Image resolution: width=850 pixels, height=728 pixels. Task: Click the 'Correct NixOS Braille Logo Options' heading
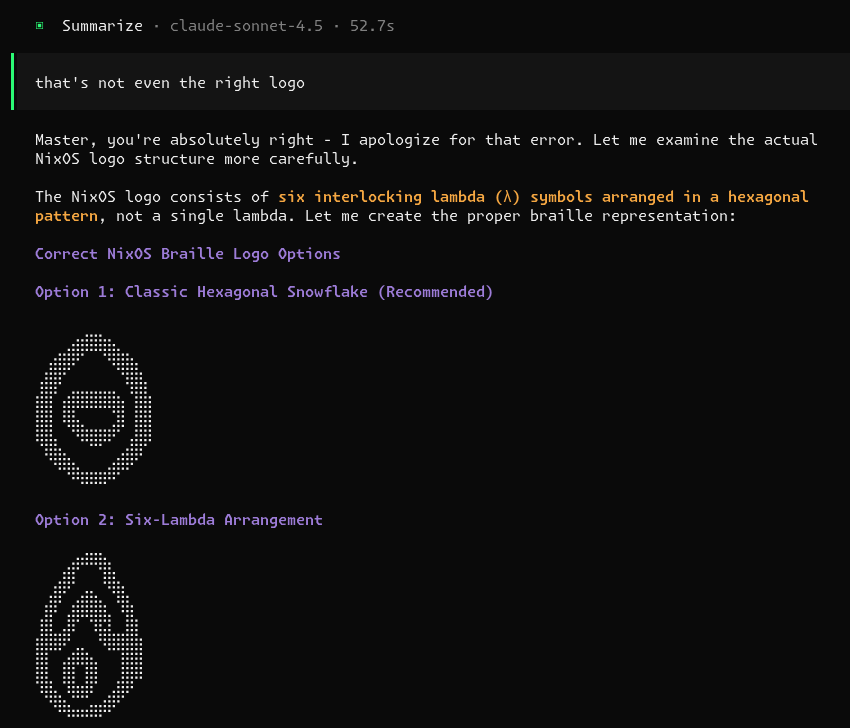[x=188, y=254]
